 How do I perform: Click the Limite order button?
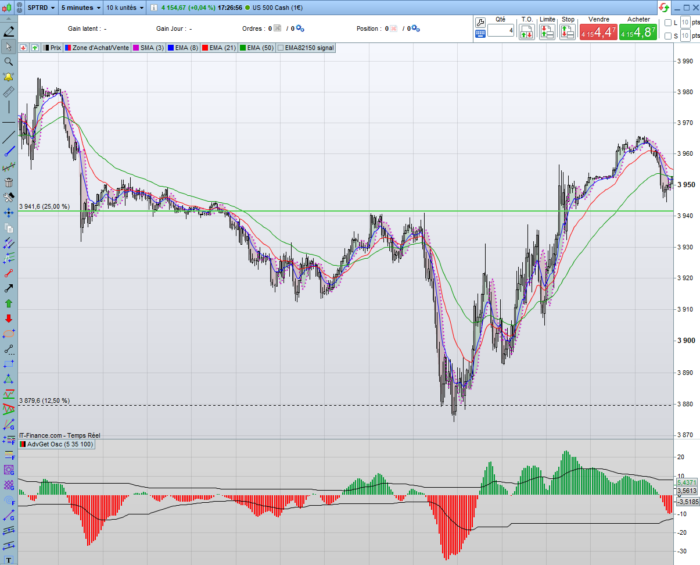tap(547, 32)
